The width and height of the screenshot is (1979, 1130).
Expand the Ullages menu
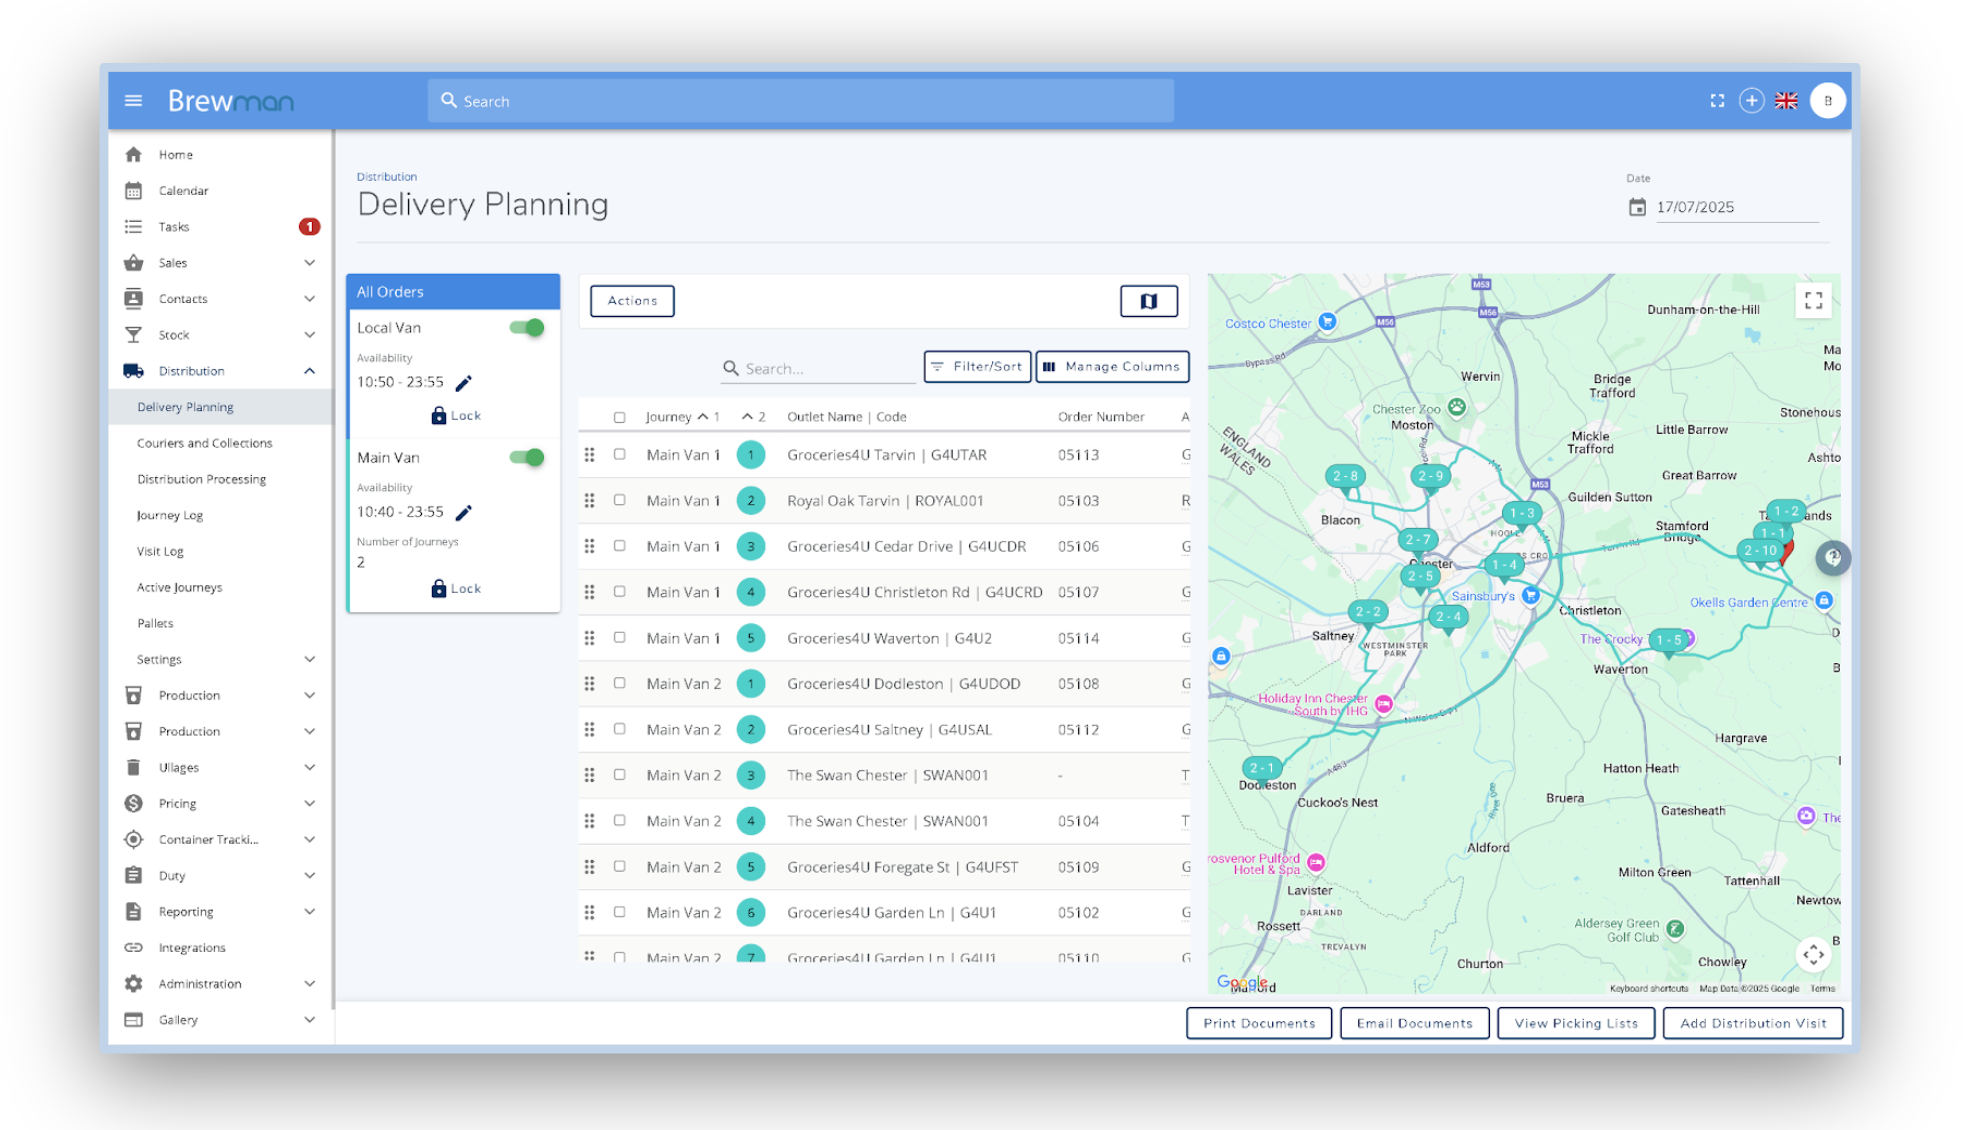tap(220, 768)
